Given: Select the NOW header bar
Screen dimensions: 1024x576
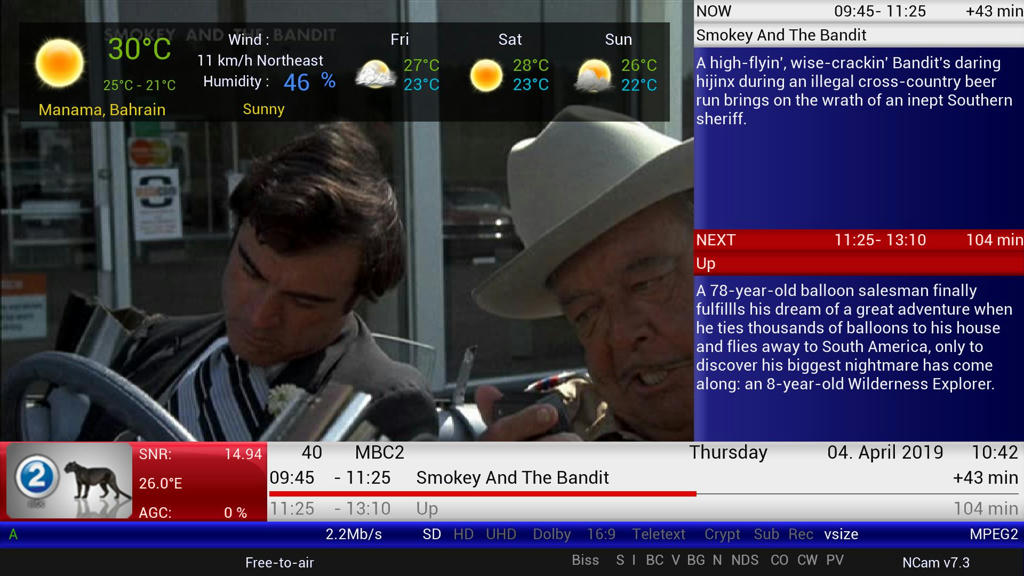Looking at the screenshot, I should [x=859, y=11].
